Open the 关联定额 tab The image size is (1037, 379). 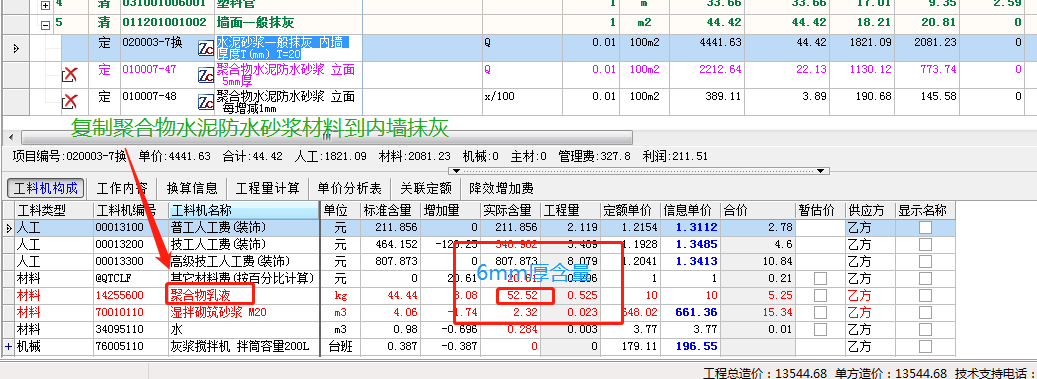point(426,189)
